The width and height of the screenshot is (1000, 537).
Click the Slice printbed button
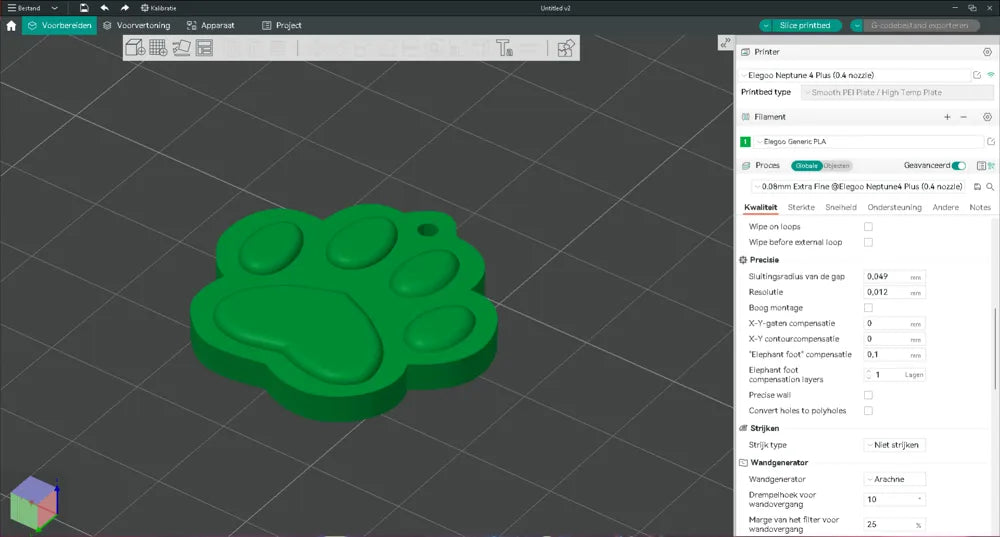(x=800, y=25)
